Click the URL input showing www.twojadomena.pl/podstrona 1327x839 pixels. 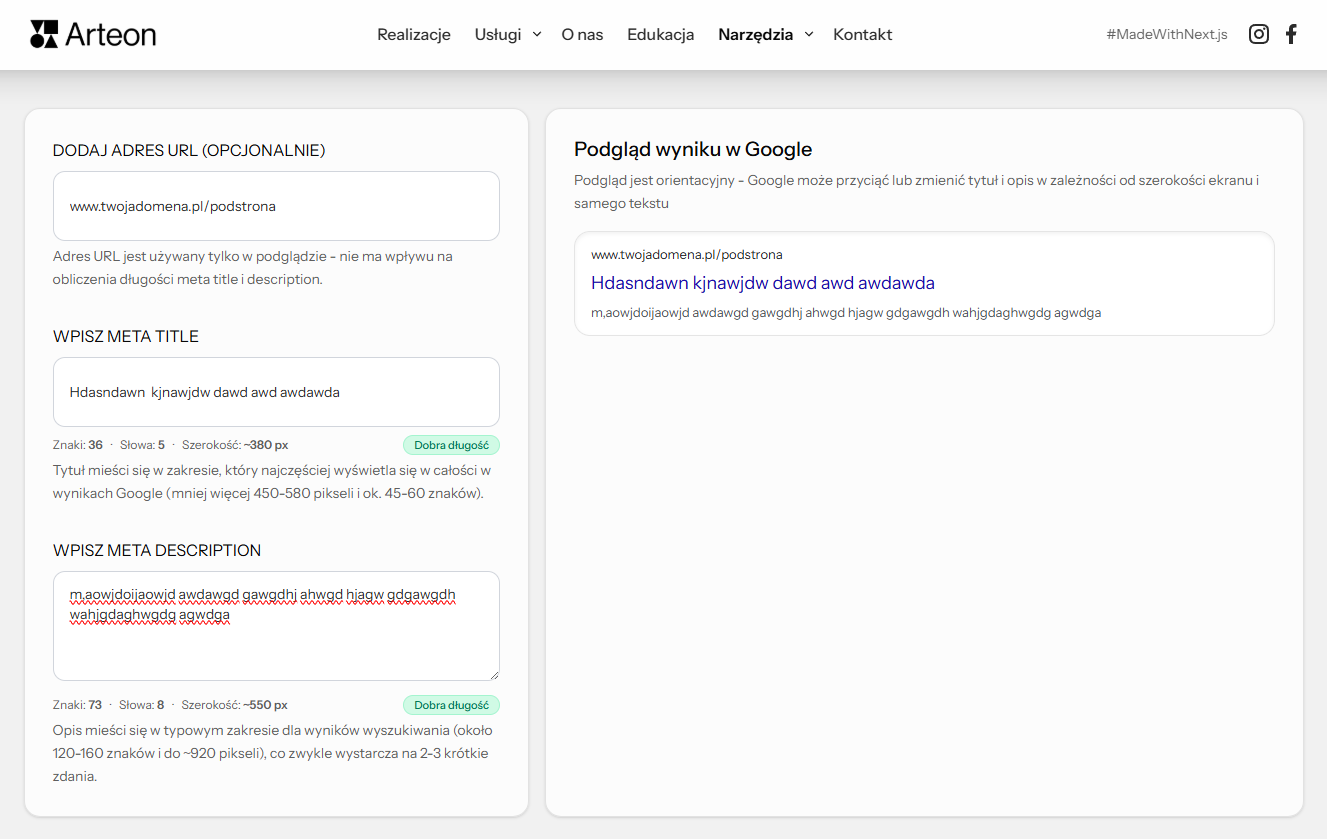point(276,206)
